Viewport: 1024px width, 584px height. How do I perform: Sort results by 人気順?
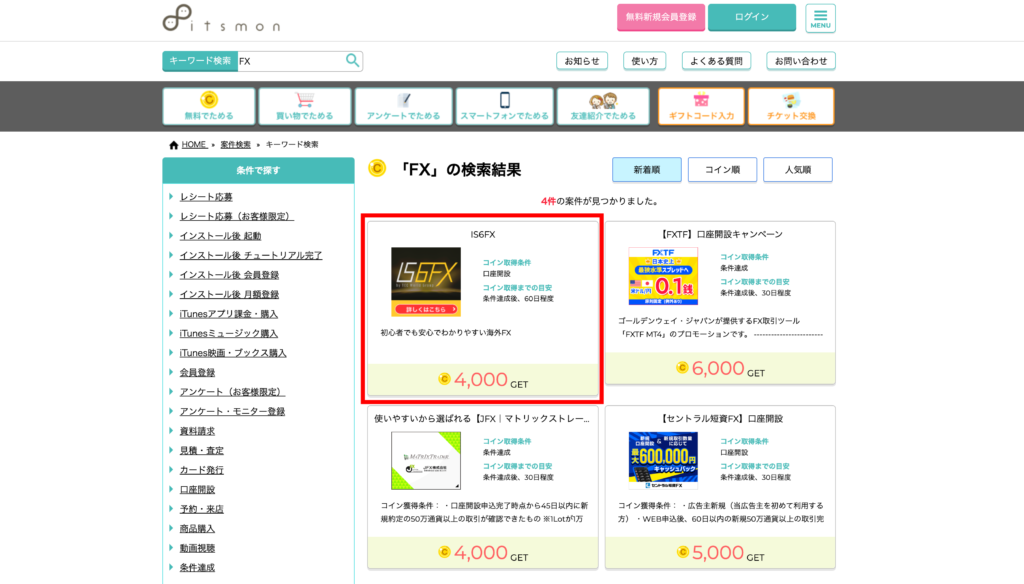[x=797, y=170]
